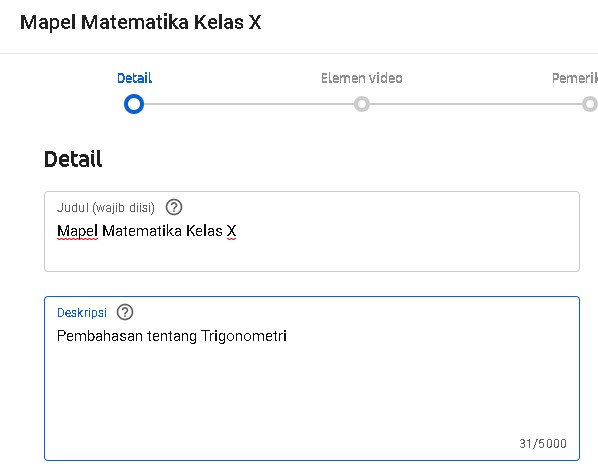
Task: Click the 31/5000 character counter
Action: 543,443
